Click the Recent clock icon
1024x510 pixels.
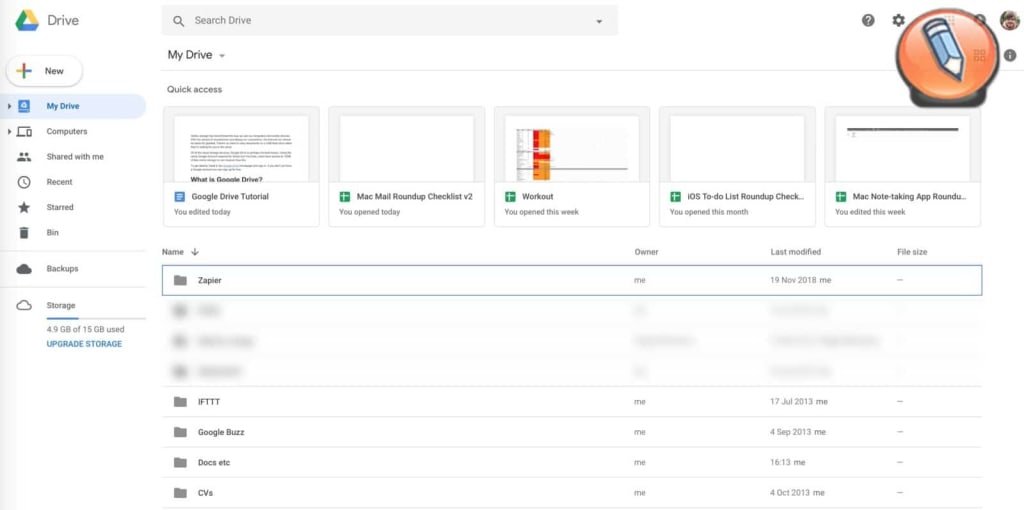(x=24, y=182)
